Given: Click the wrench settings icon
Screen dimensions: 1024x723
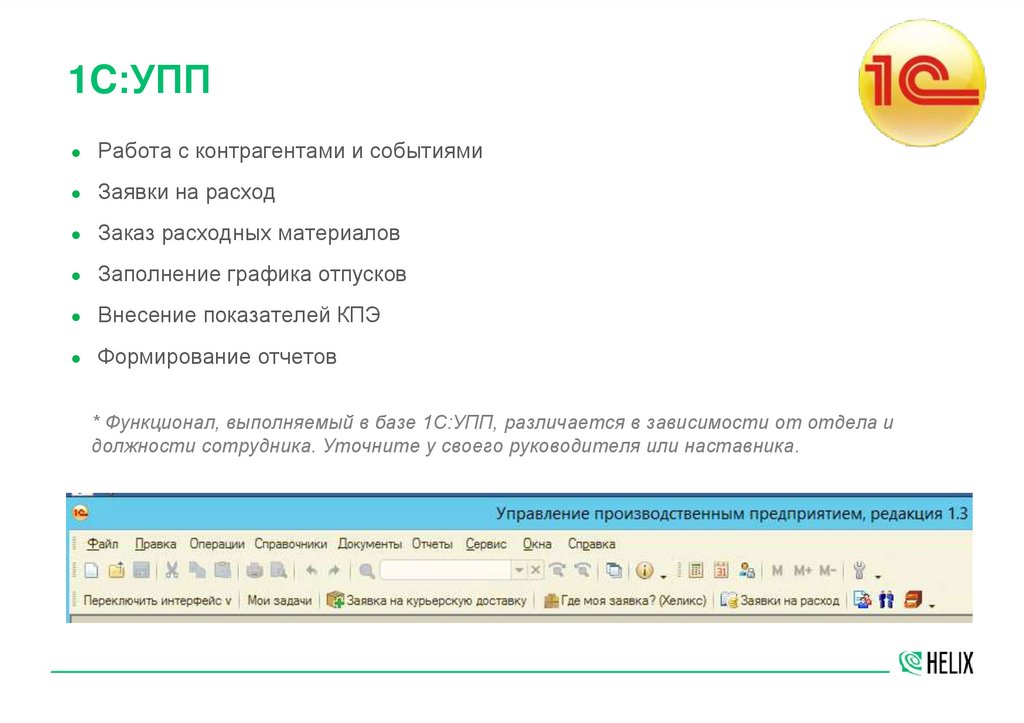Looking at the screenshot, I should [x=859, y=571].
